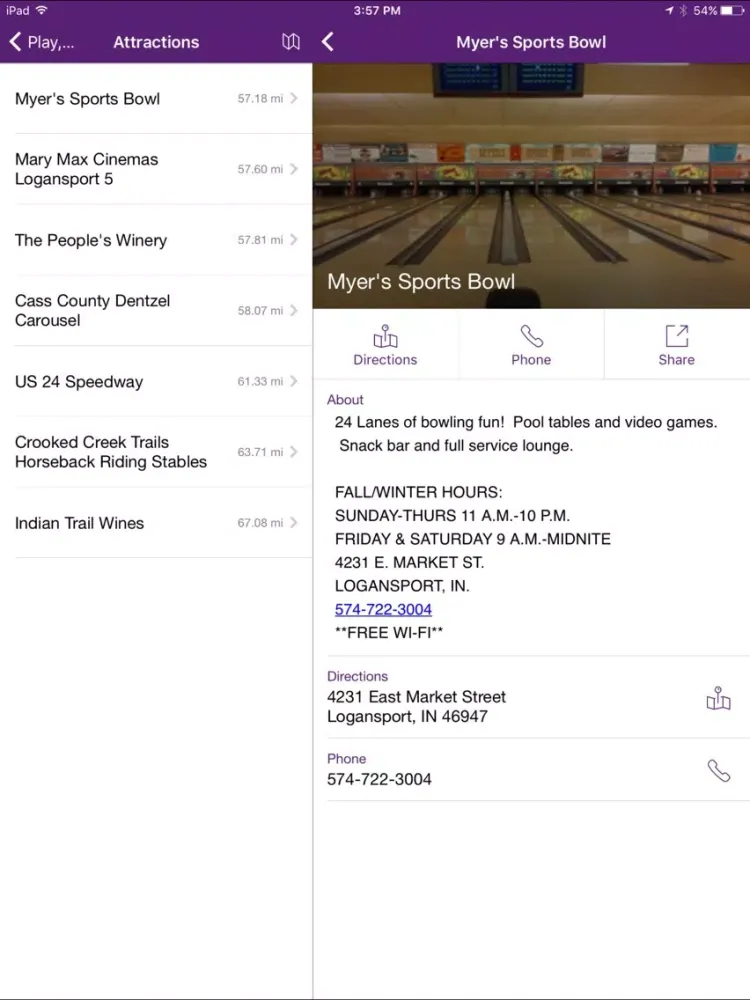
Task: Tap the Bluetooth icon in status bar
Action: (683, 10)
